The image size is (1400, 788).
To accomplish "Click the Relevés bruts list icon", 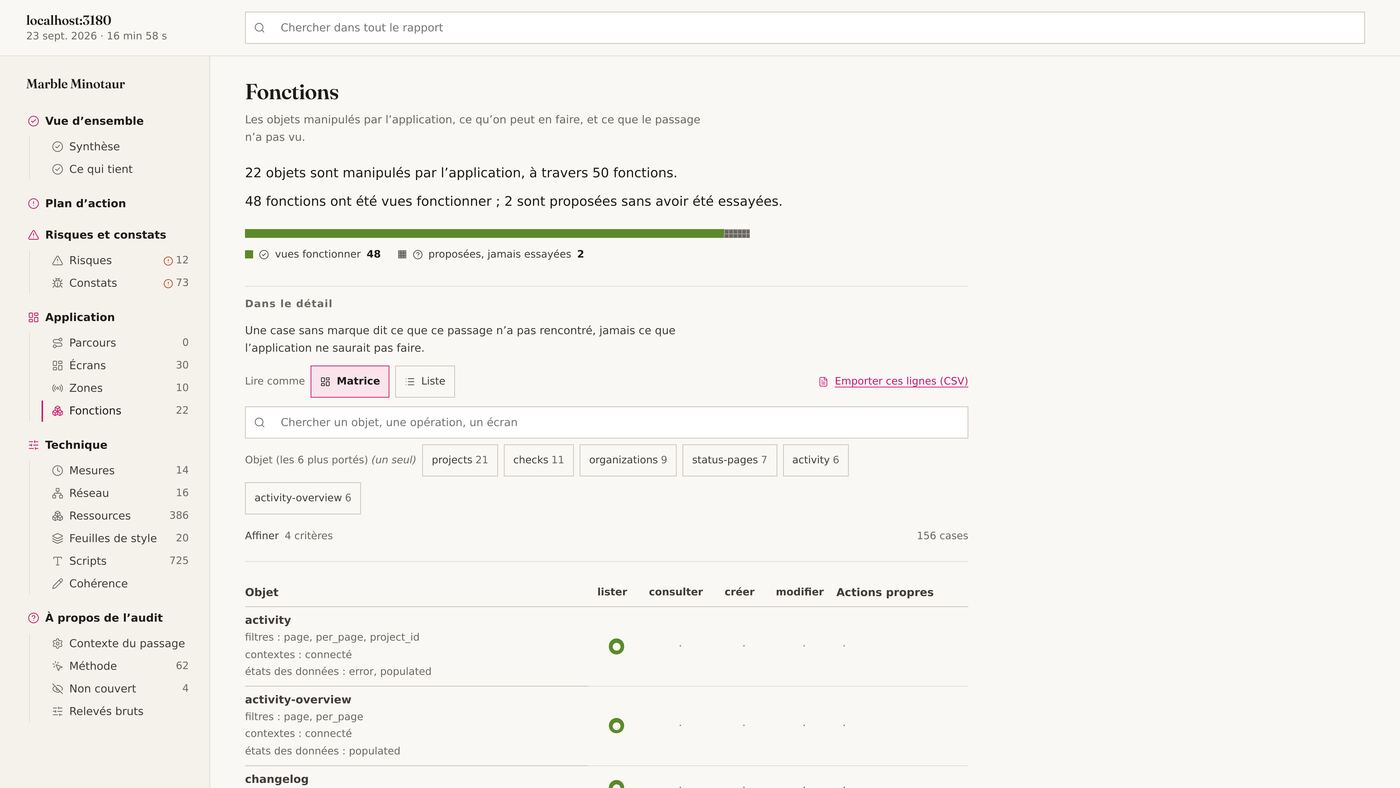I will pos(57,712).
